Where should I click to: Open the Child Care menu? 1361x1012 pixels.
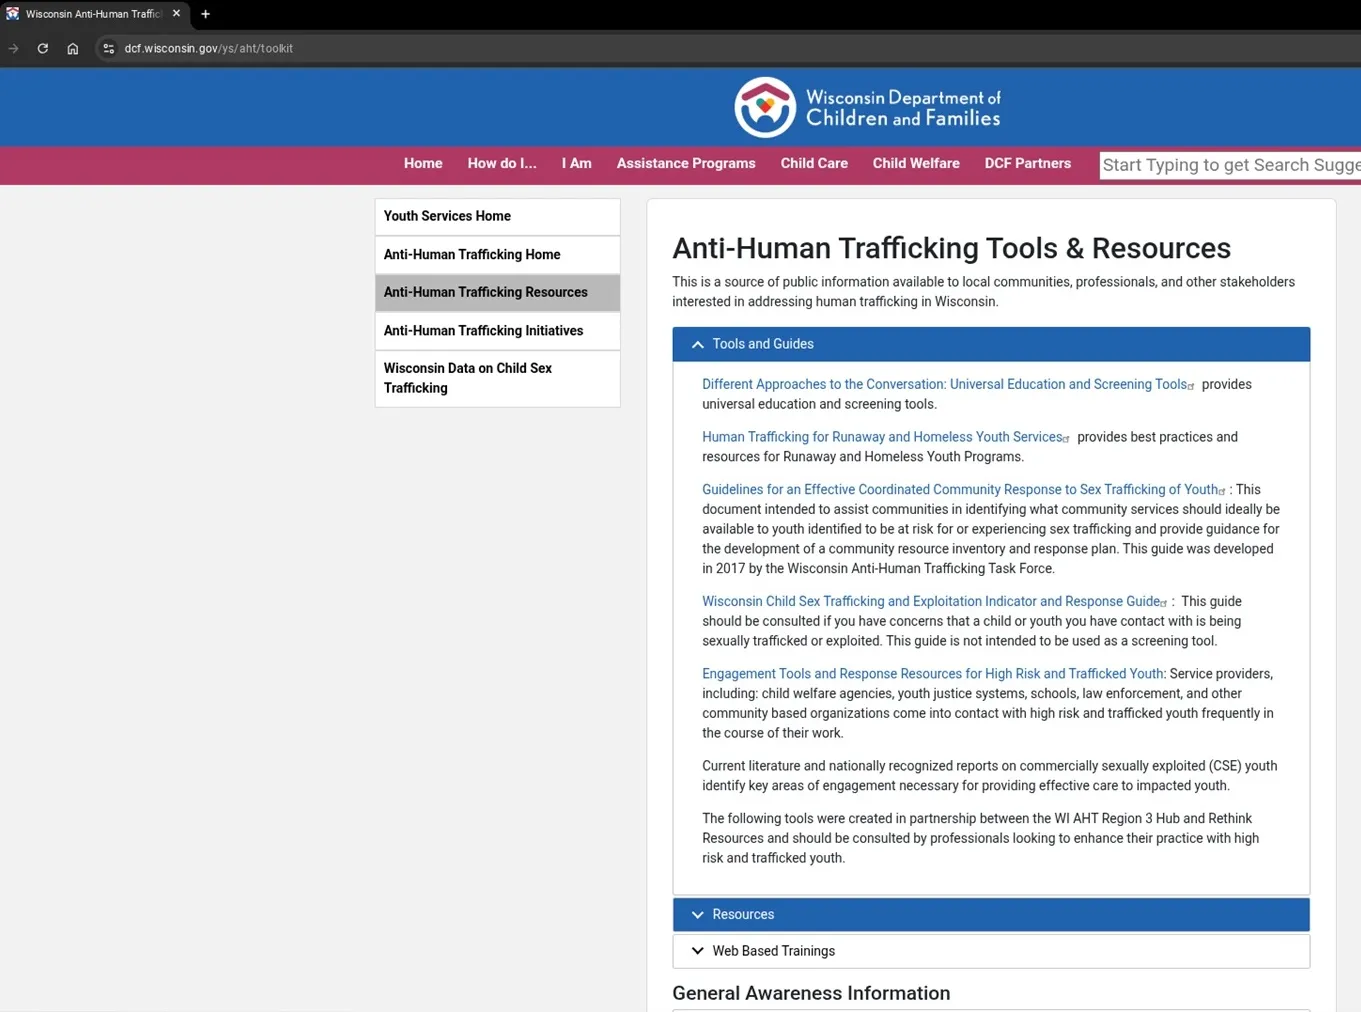(x=814, y=163)
